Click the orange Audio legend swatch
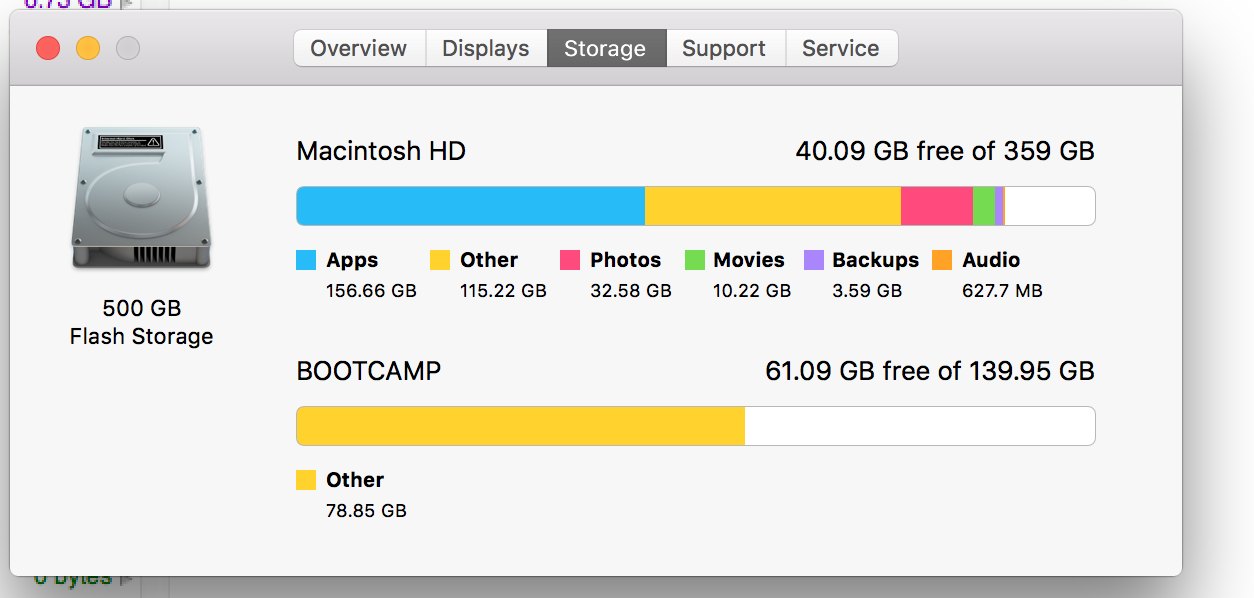The image size is (1254, 598). click(x=942, y=260)
